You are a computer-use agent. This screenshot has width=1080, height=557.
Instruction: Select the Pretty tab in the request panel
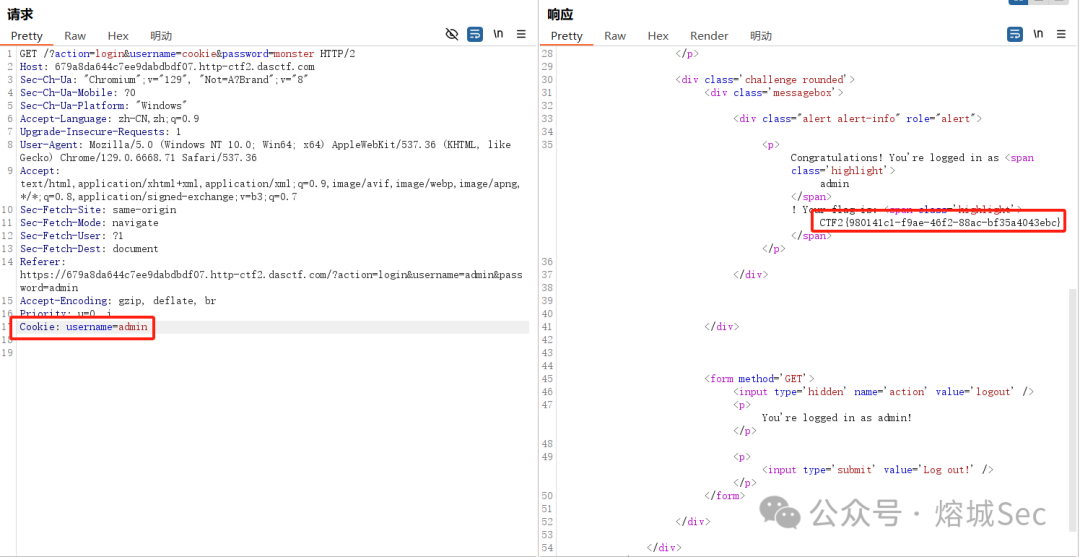click(27, 36)
